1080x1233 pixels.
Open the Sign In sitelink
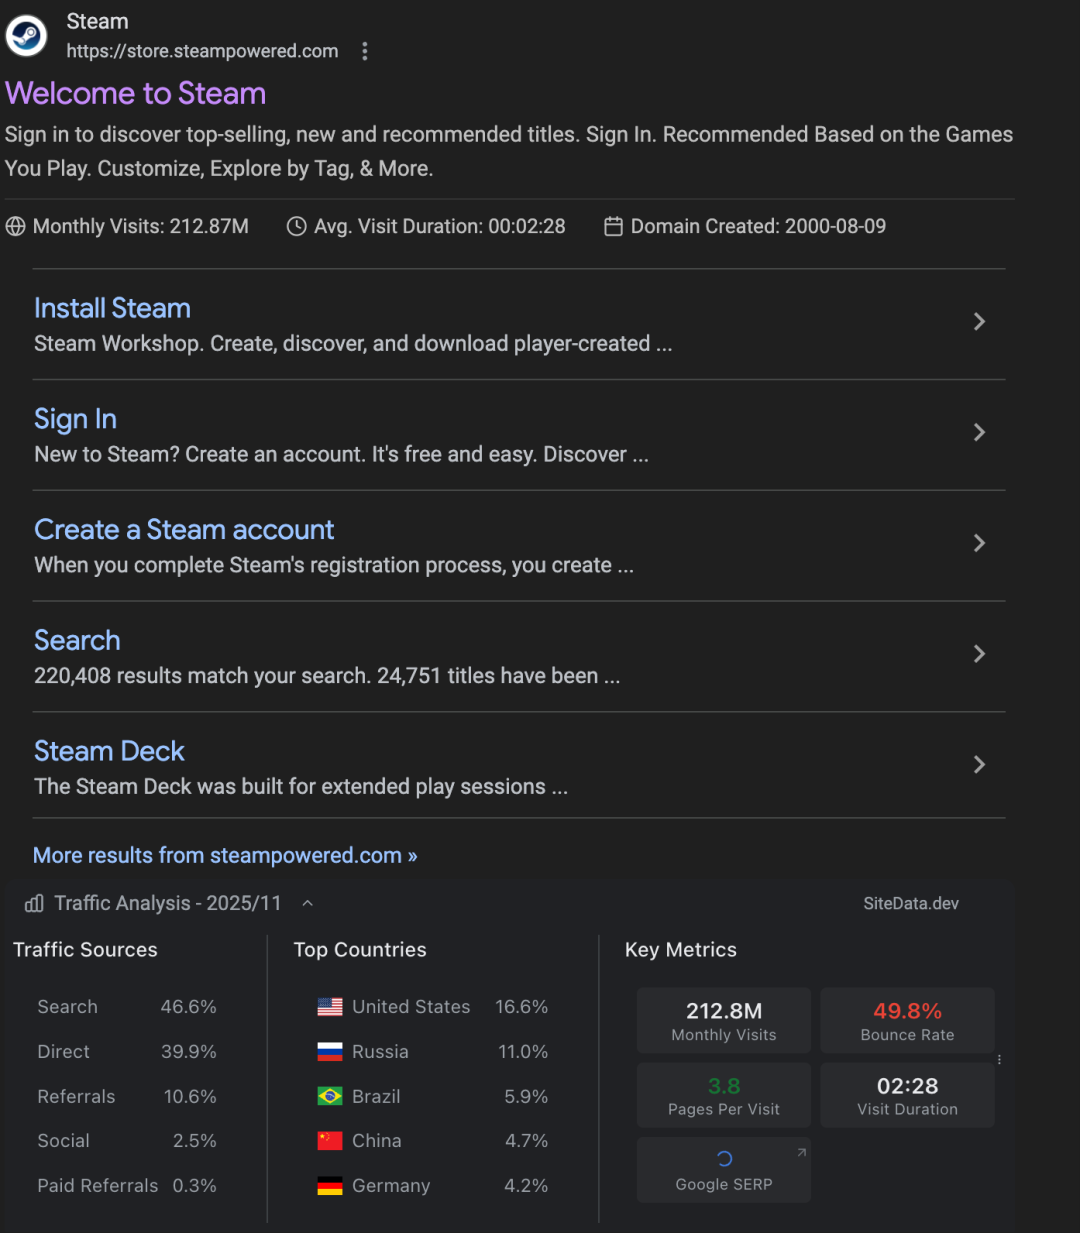(76, 419)
